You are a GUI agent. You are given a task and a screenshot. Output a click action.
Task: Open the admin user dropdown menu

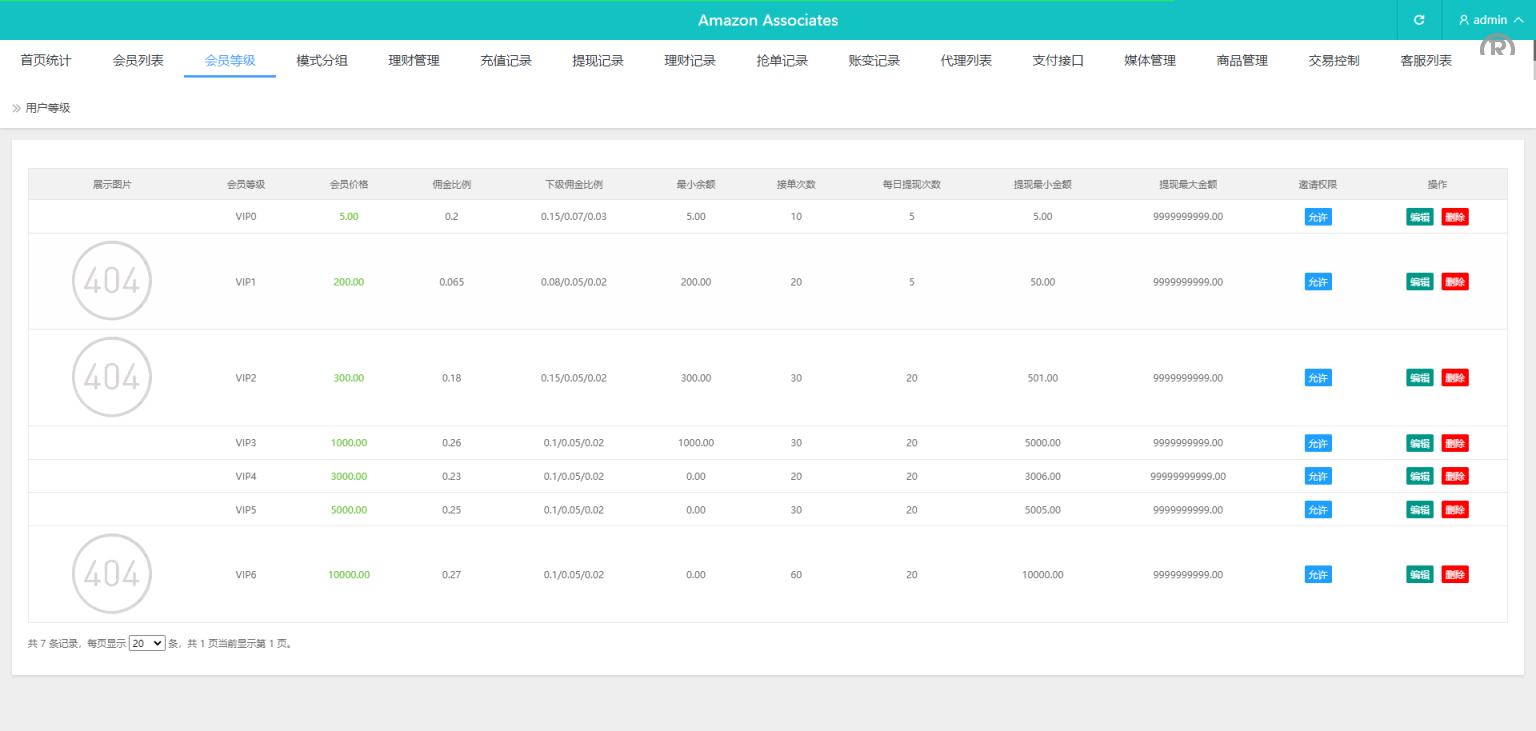click(1488, 20)
